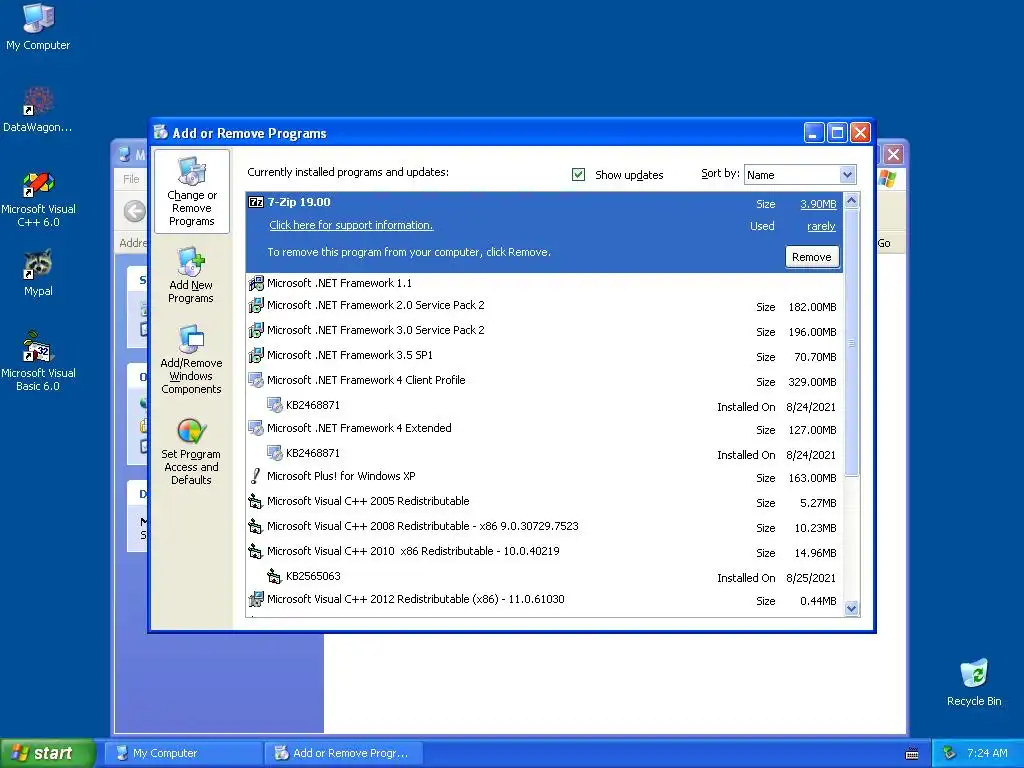Select Visual C++ 2010 x86 Redistributable 10.0.40219
The height and width of the screenshot is (768, 1024).
[x=545, y=552]
